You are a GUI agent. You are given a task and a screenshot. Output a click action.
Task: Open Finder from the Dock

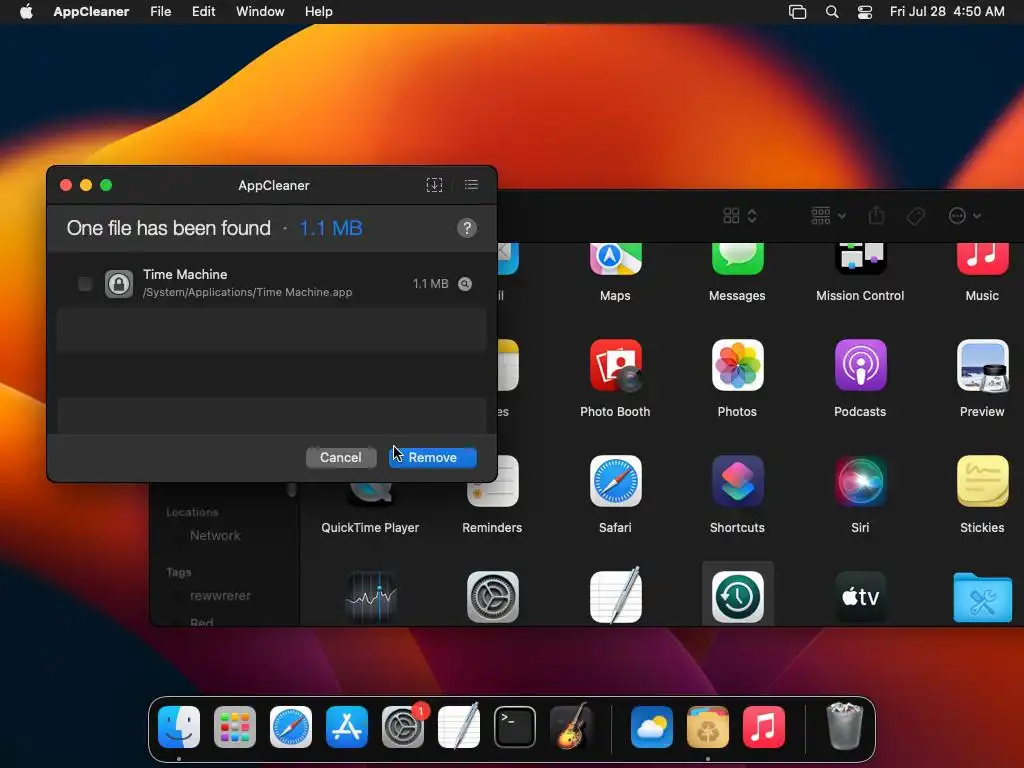(179, 726)
